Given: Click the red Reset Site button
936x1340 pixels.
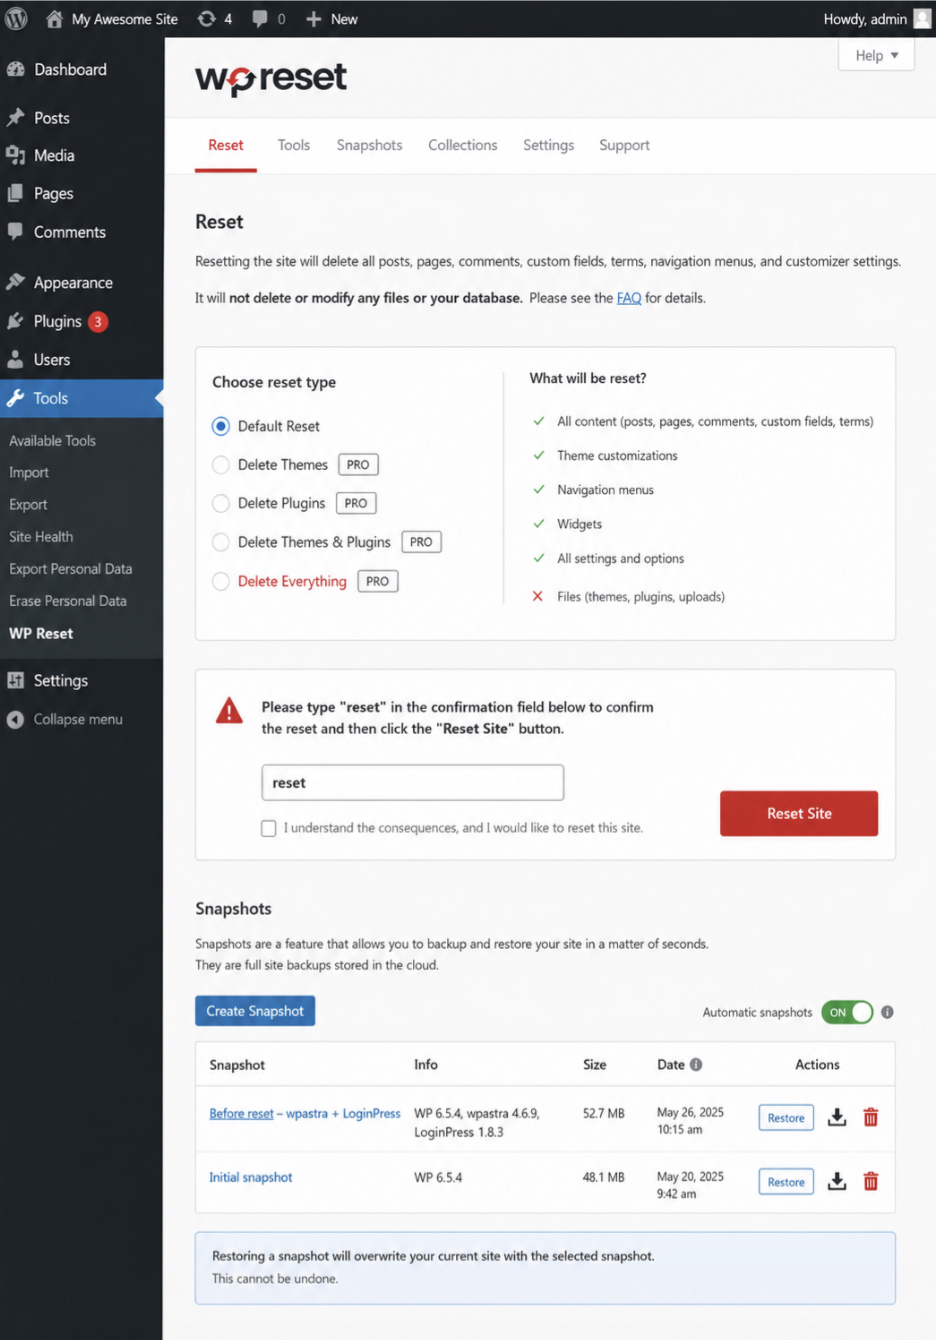Looking at the screenshot, I should coord(799,814).
